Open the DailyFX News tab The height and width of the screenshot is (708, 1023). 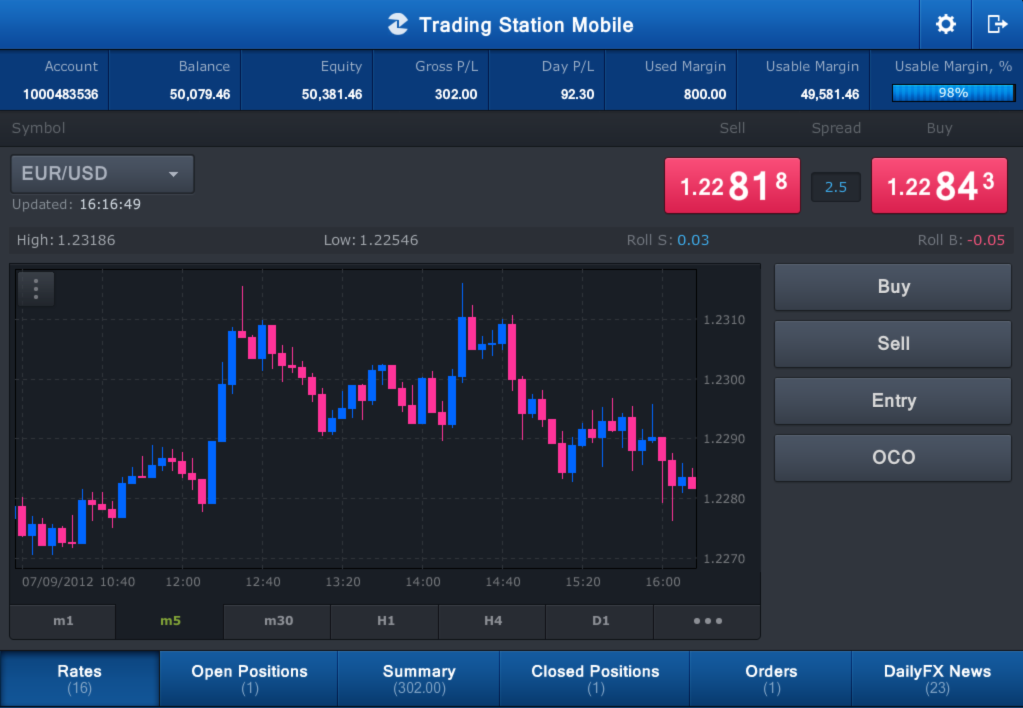[938, 679]
